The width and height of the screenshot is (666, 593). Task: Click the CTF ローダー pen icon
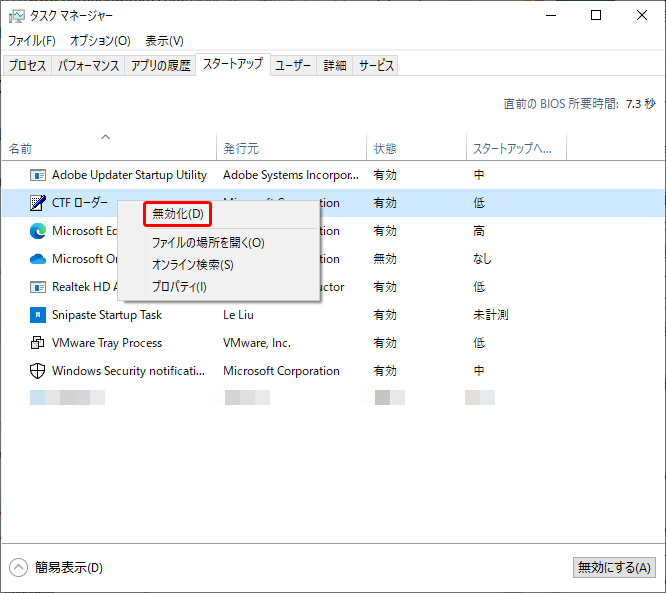coord(38,203)
